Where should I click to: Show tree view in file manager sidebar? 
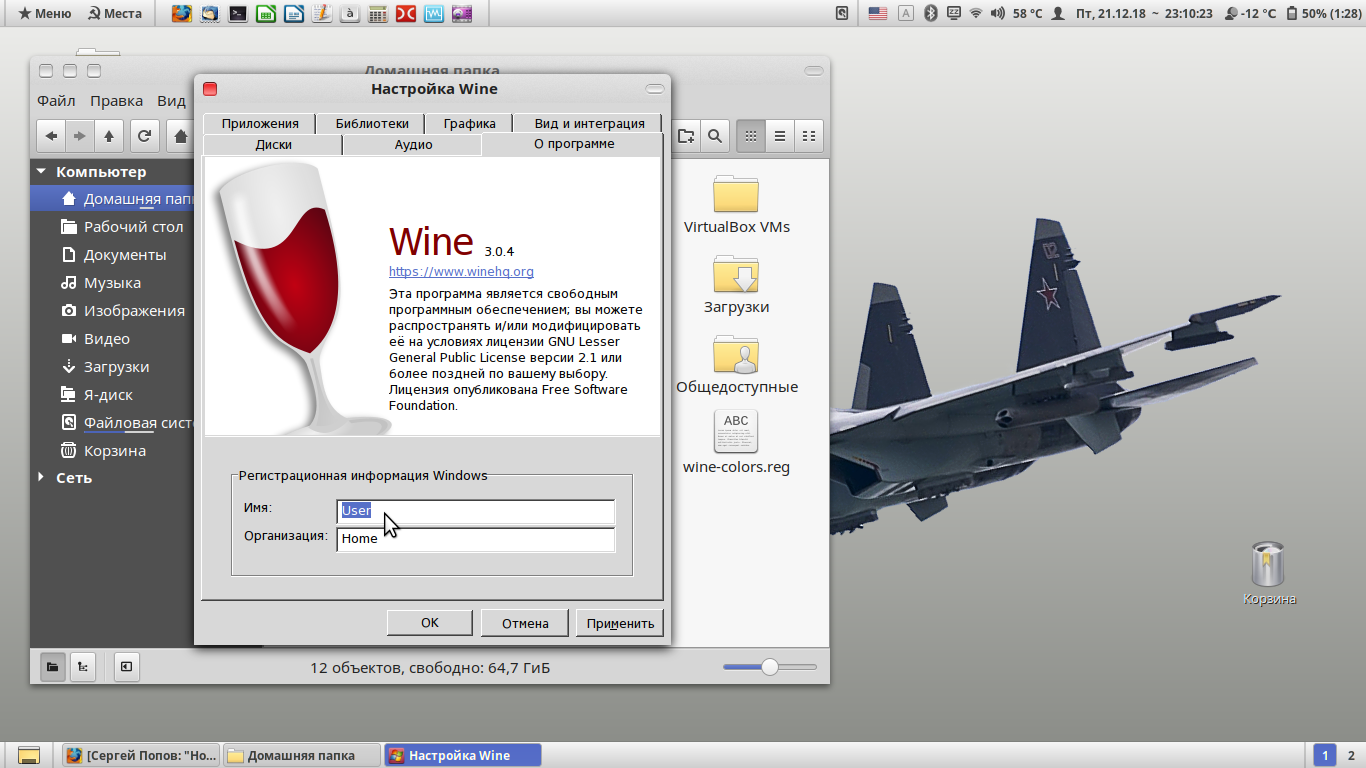pos(83,666)
